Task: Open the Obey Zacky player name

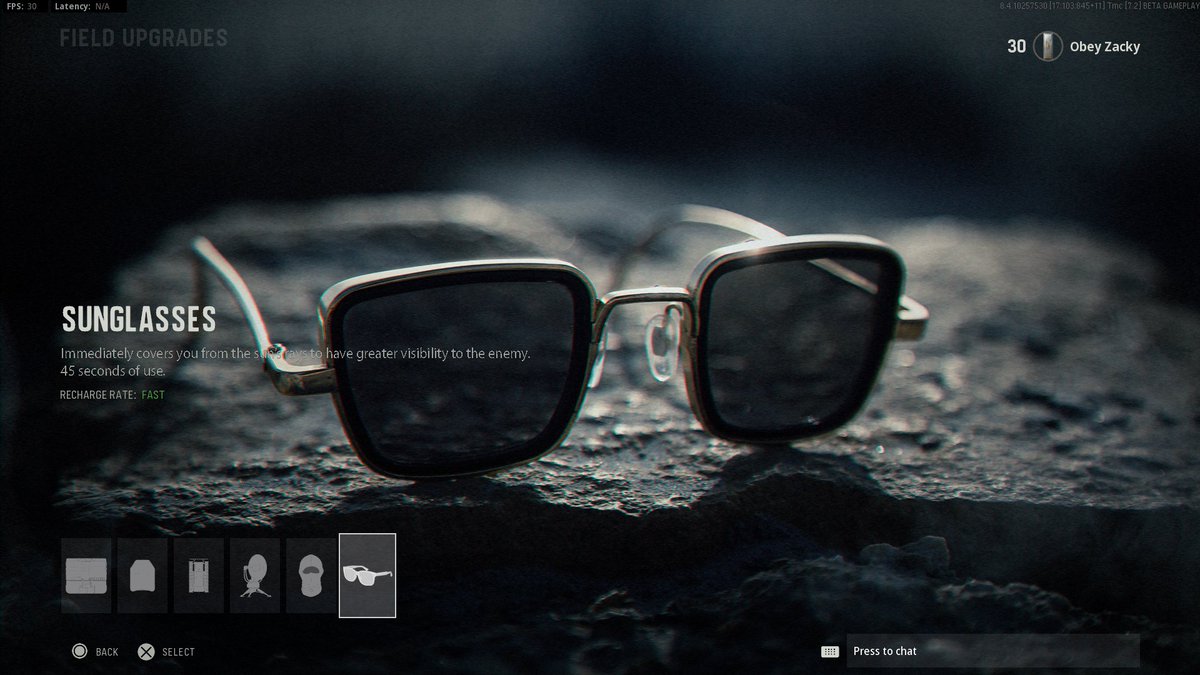Action: pyautogui.click(x=1105, y=46)
